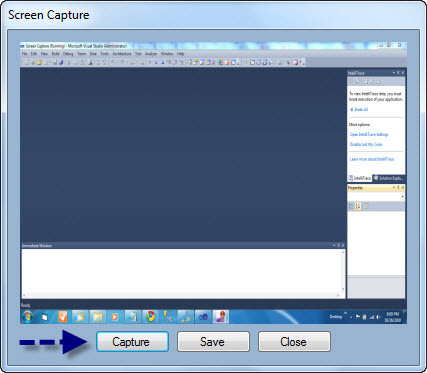Image resolution: width=427 pixels, height=373 pixels.
Task: Open the Windows Start orb
Action: 27,316
